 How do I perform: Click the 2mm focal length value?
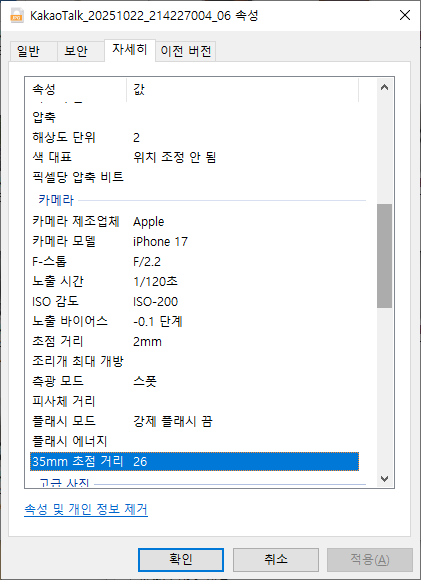point(147,341)
